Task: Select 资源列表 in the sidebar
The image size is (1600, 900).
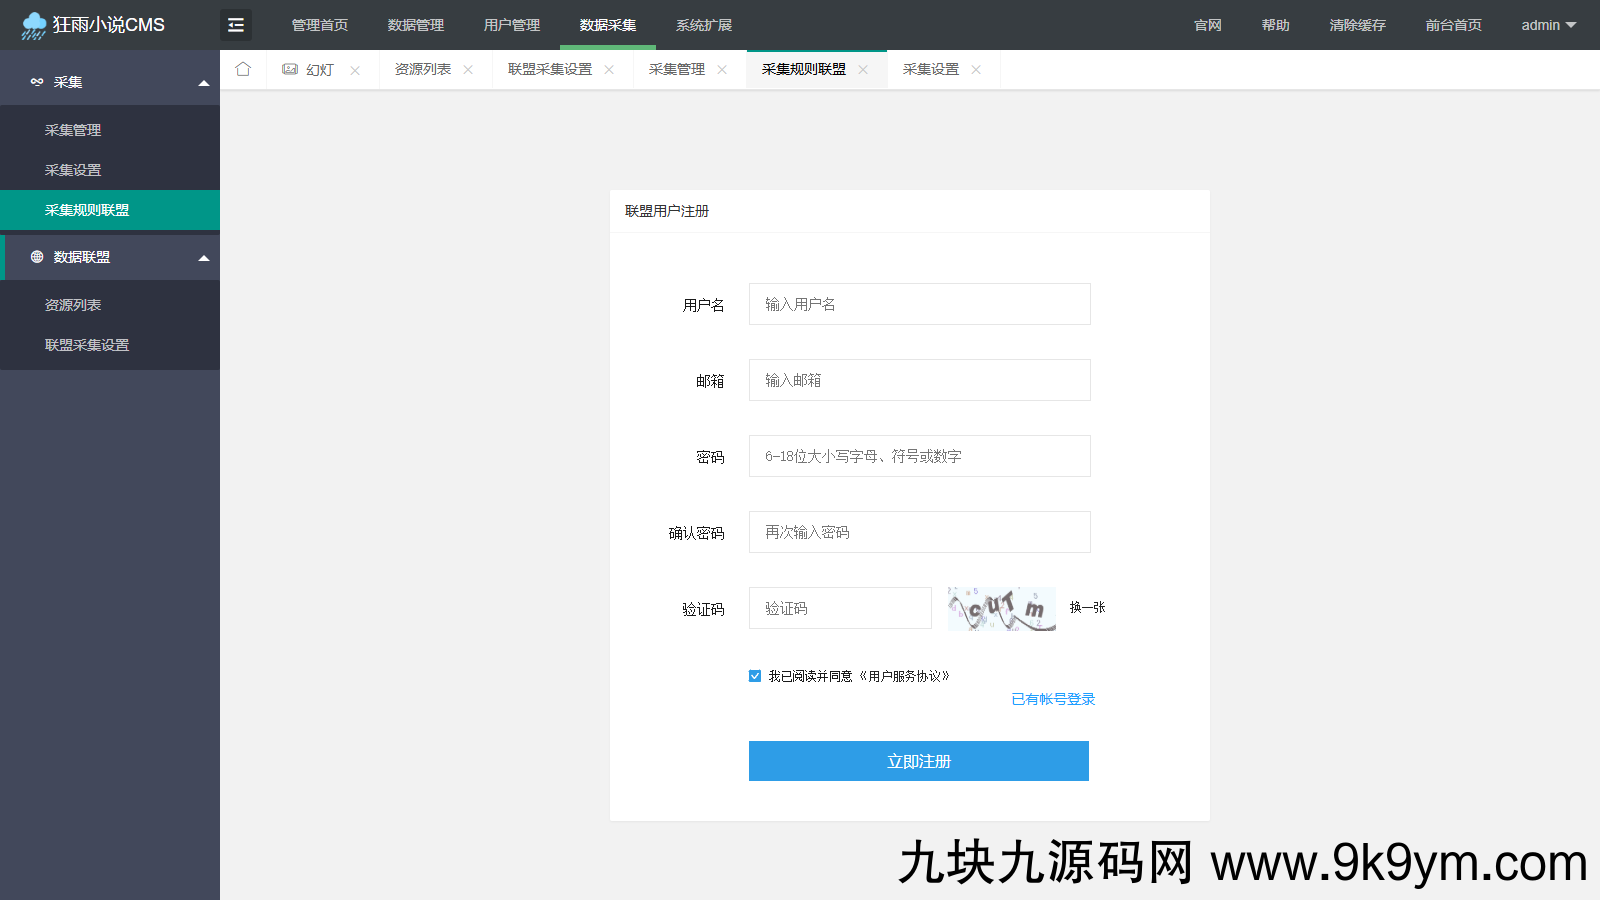Action: tap(73, 305)
